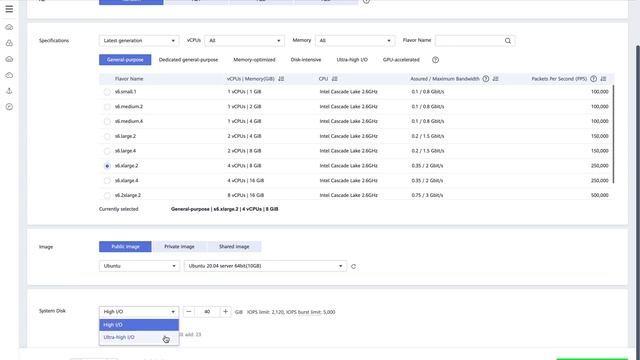This screenshot has width=640, height=360.
Task: Click the refresh icon beside image version
Action: coord(353,266)
